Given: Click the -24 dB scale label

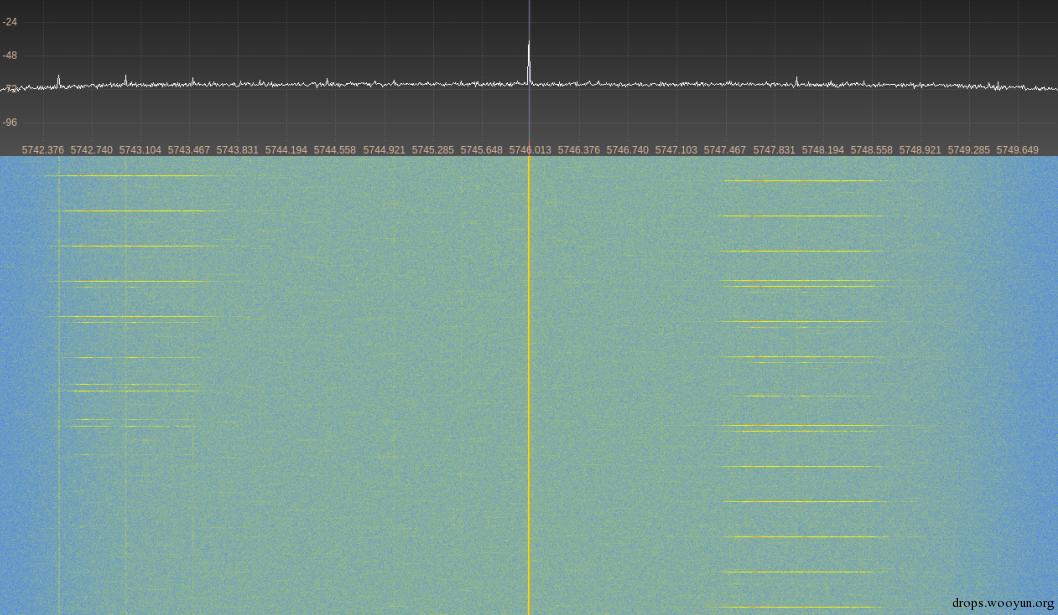Looking at the screenshot, I should pos(9,22).
